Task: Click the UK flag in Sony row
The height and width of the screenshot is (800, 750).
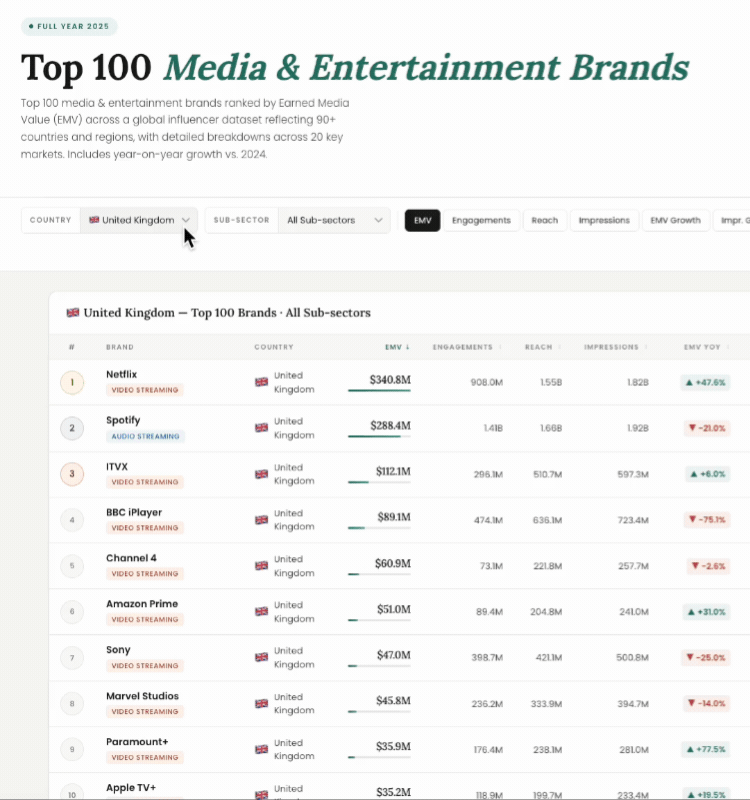Action: 261,657
